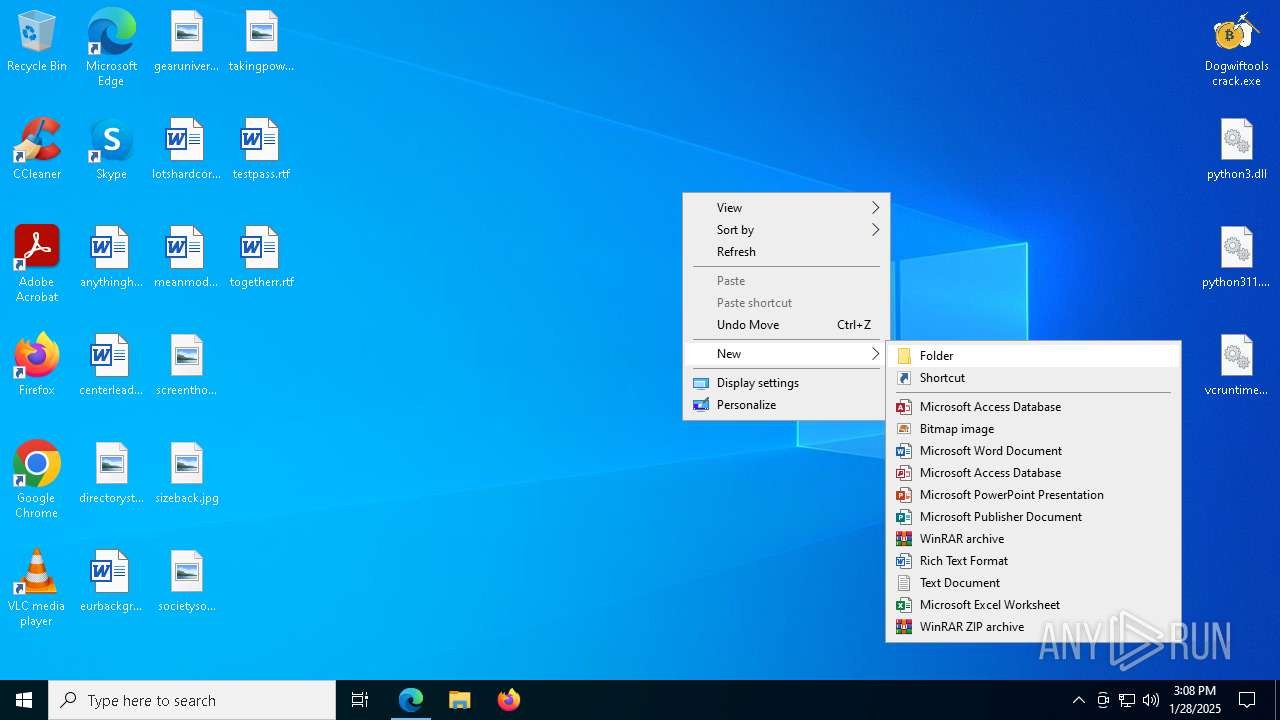Open Personalize from the context menu
The image size is (1280, 720).
tap(786, 405)
